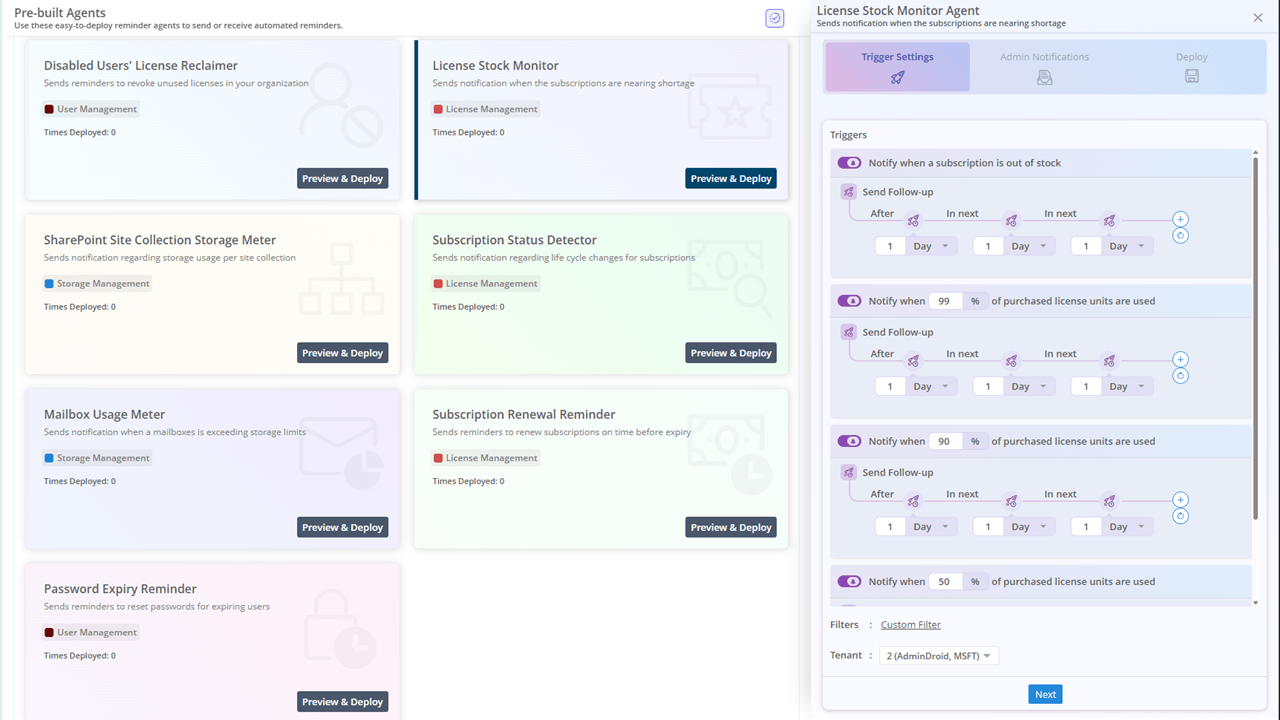The image size is (1280, 720).
Task: Preview & Deploy Subscription Status Detector agent
Action: click(731, 353)
